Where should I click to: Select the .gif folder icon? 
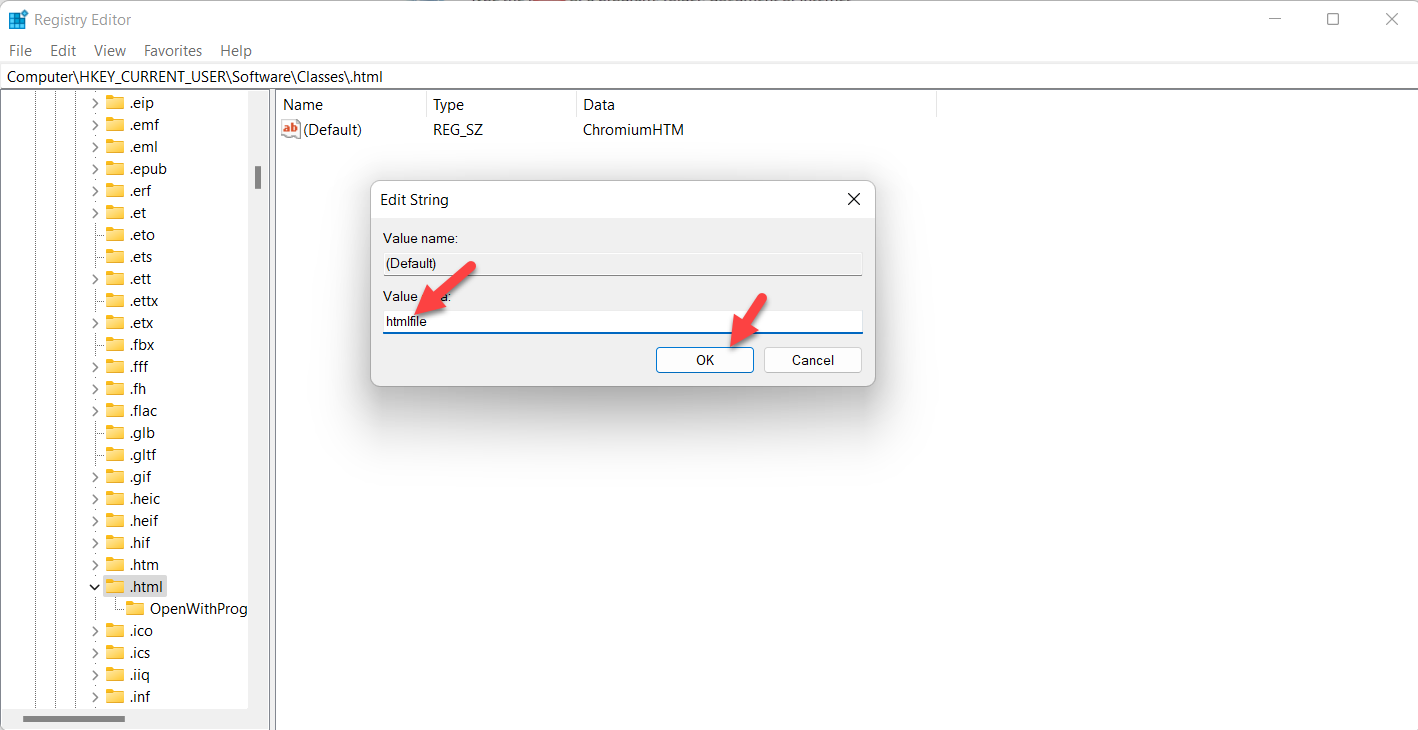115,477
